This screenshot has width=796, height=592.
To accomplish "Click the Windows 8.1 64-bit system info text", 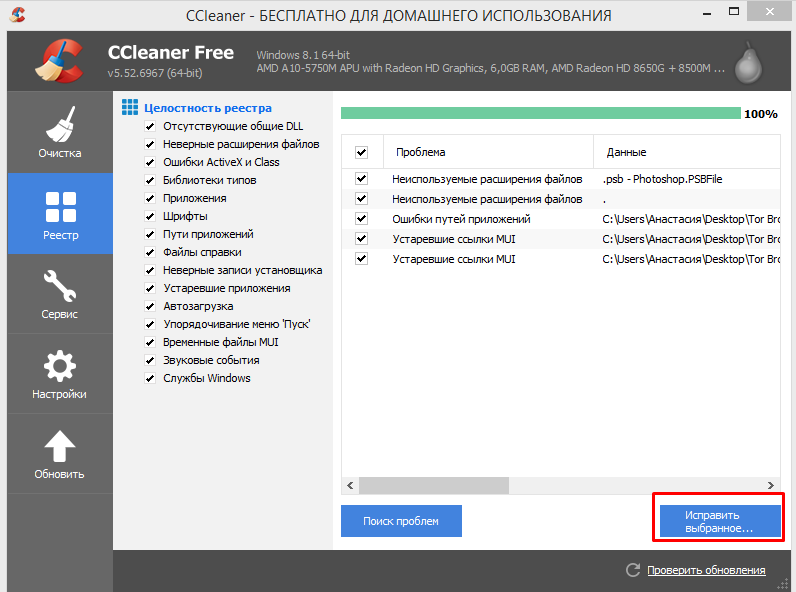I will coord(303,55).
